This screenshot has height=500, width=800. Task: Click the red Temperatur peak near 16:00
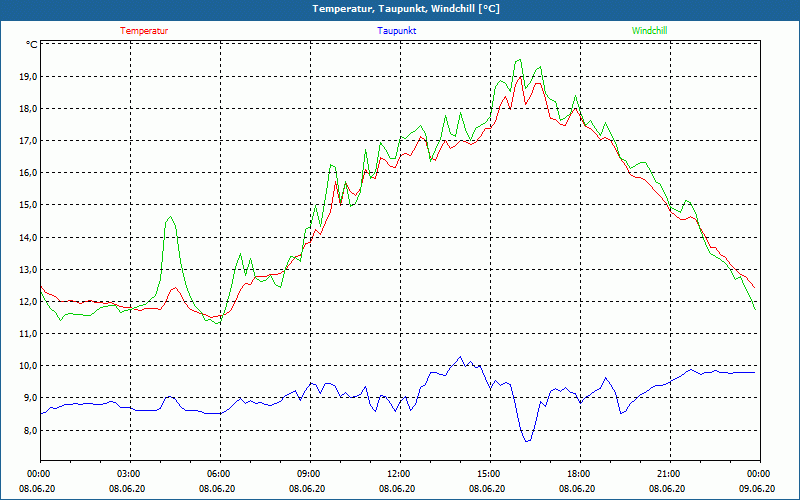(520, 77)
